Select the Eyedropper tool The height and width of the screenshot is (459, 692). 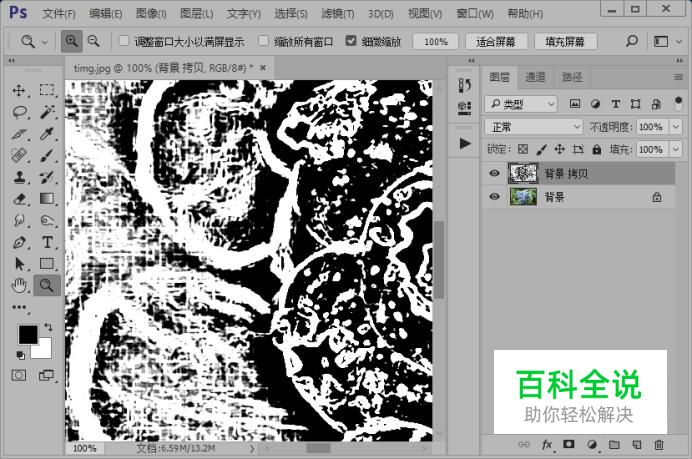[46, 134]
